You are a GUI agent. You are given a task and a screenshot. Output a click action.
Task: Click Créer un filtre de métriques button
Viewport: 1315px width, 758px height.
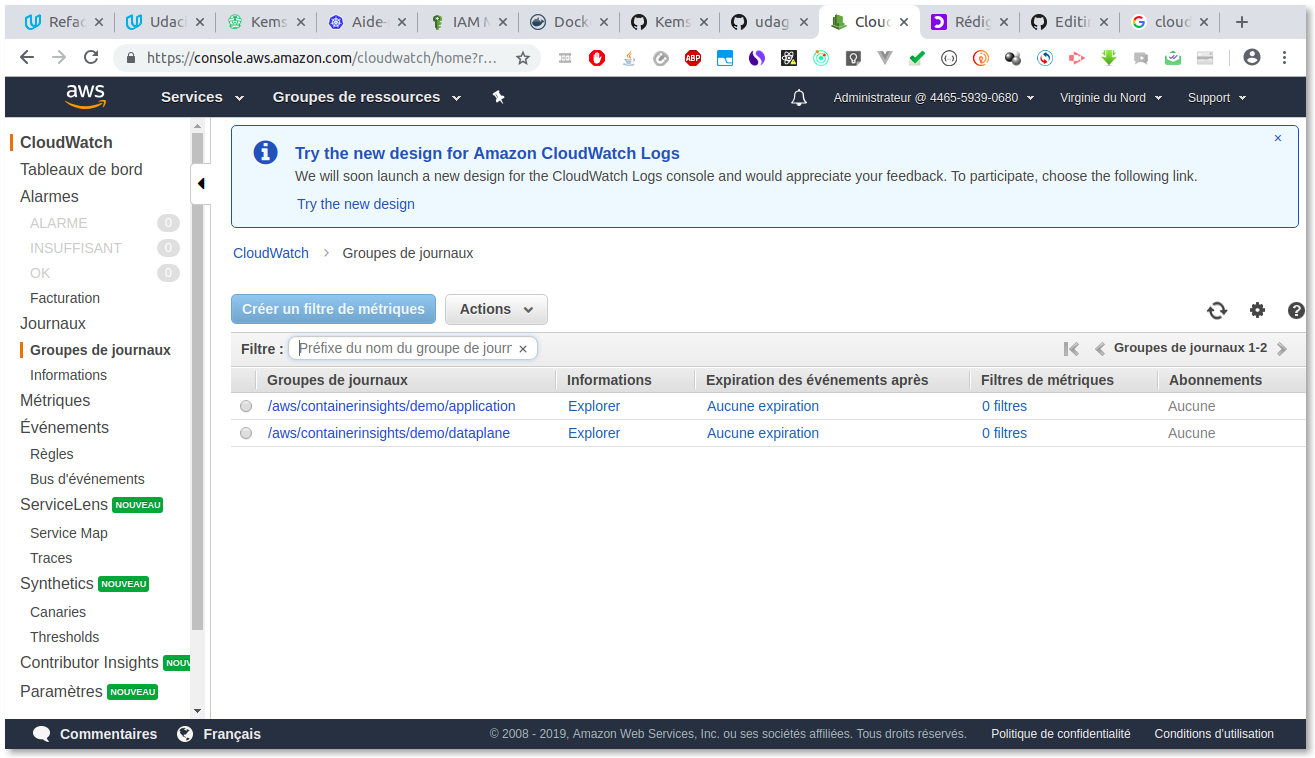pyautogui.click(x=333, y=309)
